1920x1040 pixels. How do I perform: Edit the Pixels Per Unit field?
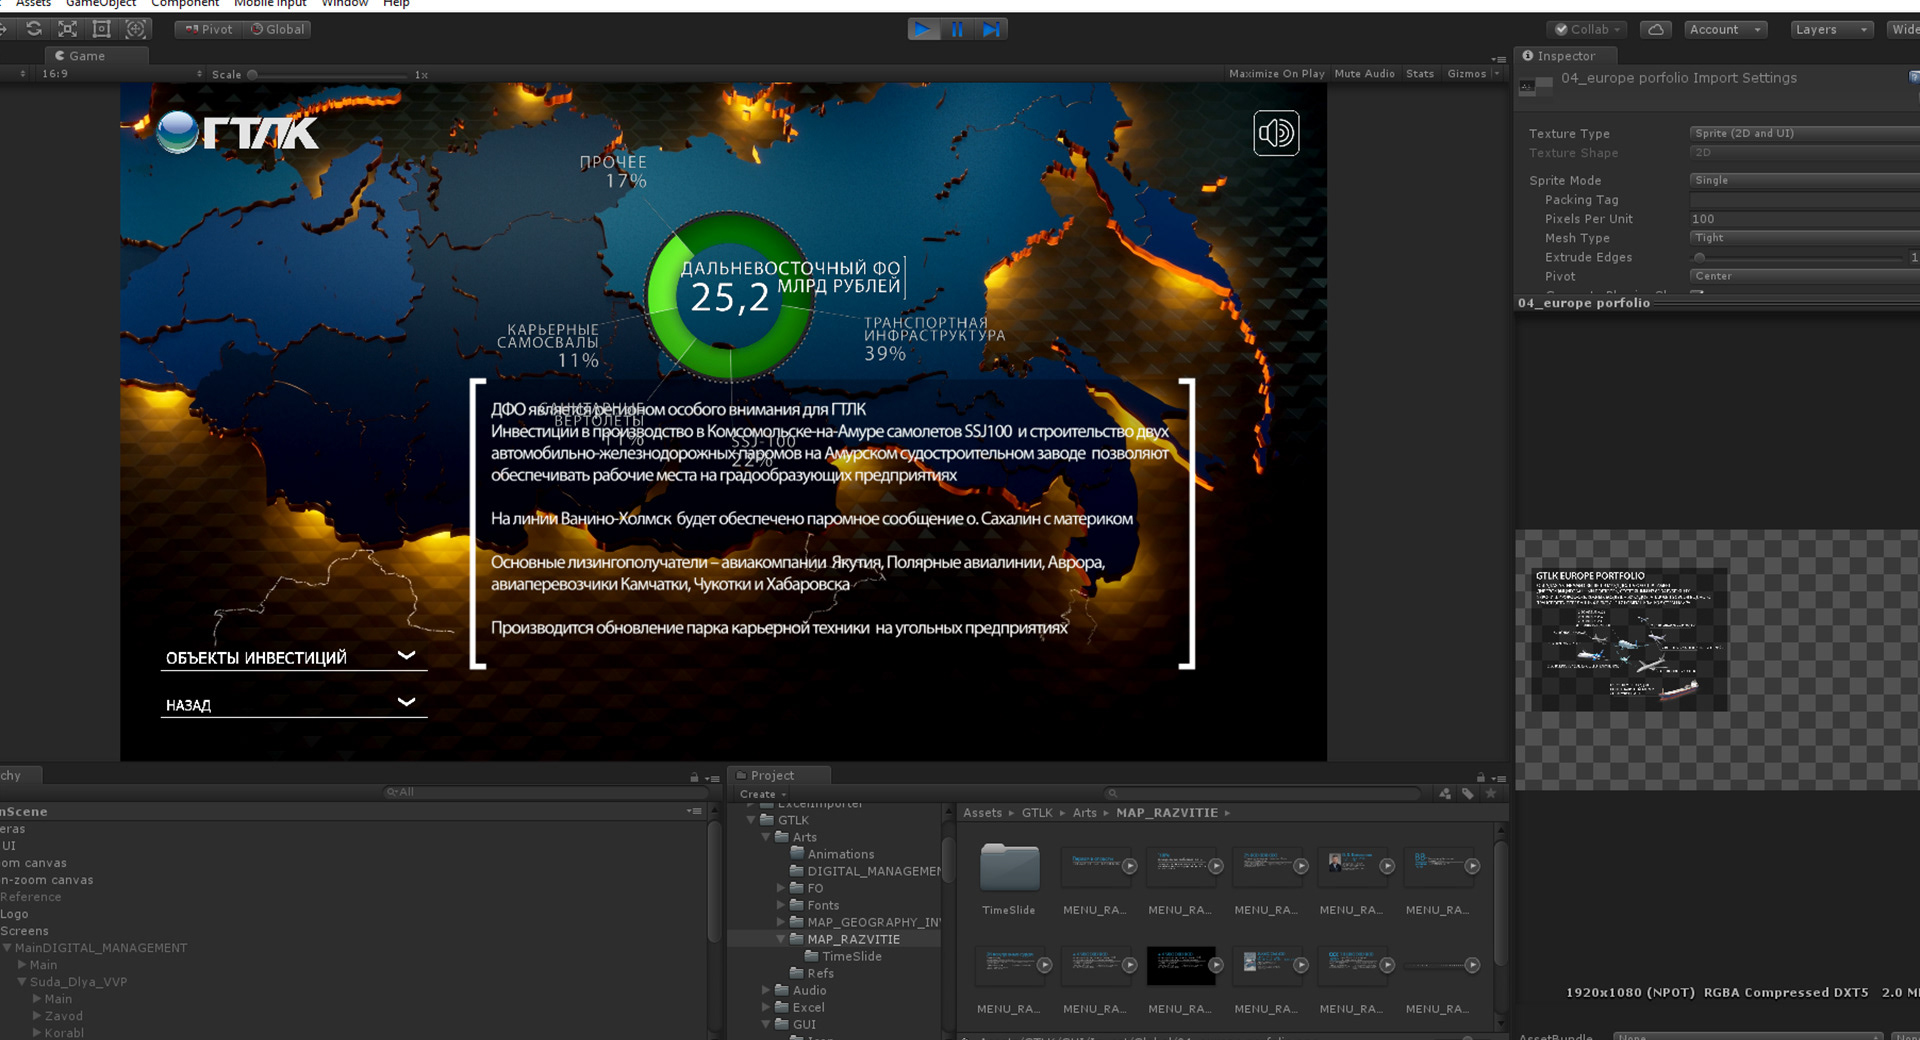tap(1805, 219)
